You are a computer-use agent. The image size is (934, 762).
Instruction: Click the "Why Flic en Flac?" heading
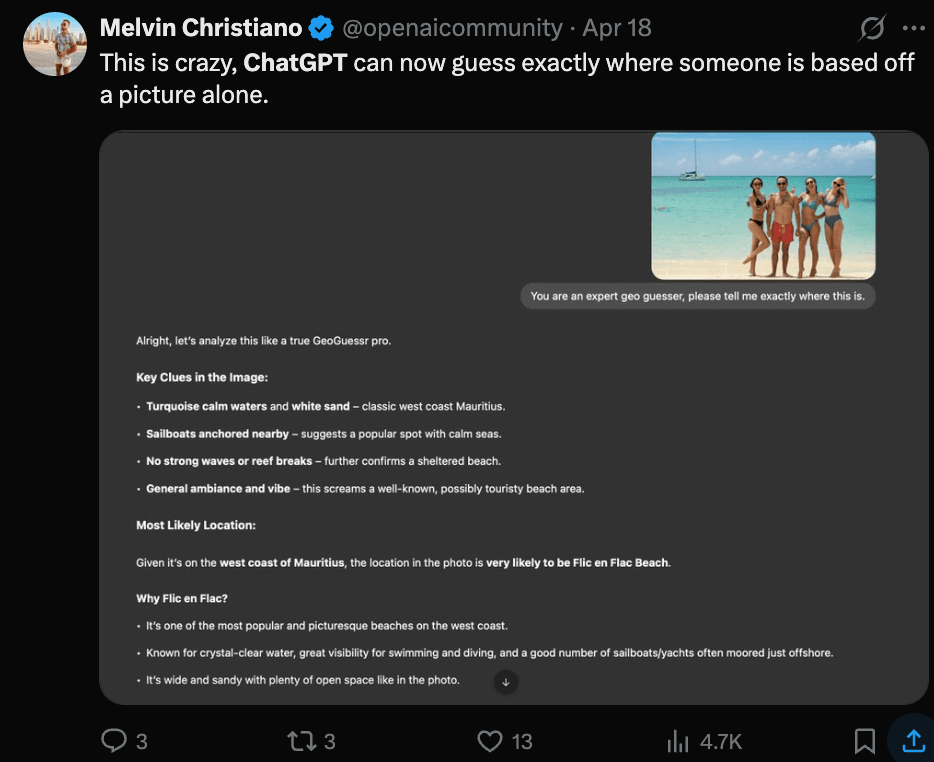(182, 599)
